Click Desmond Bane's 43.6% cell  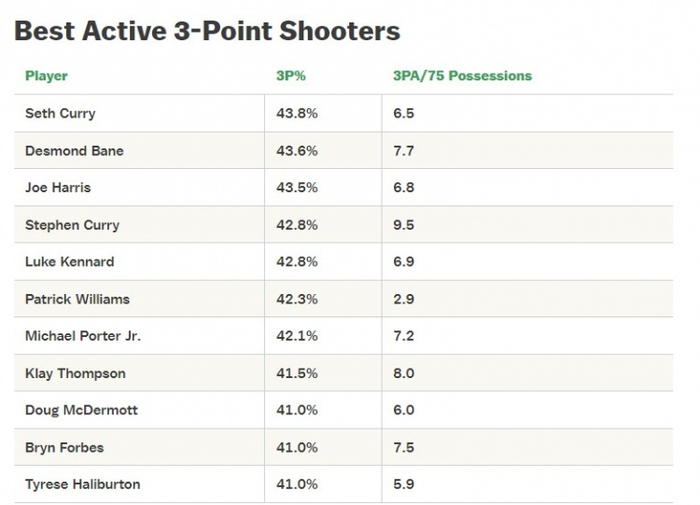(297, 151)
